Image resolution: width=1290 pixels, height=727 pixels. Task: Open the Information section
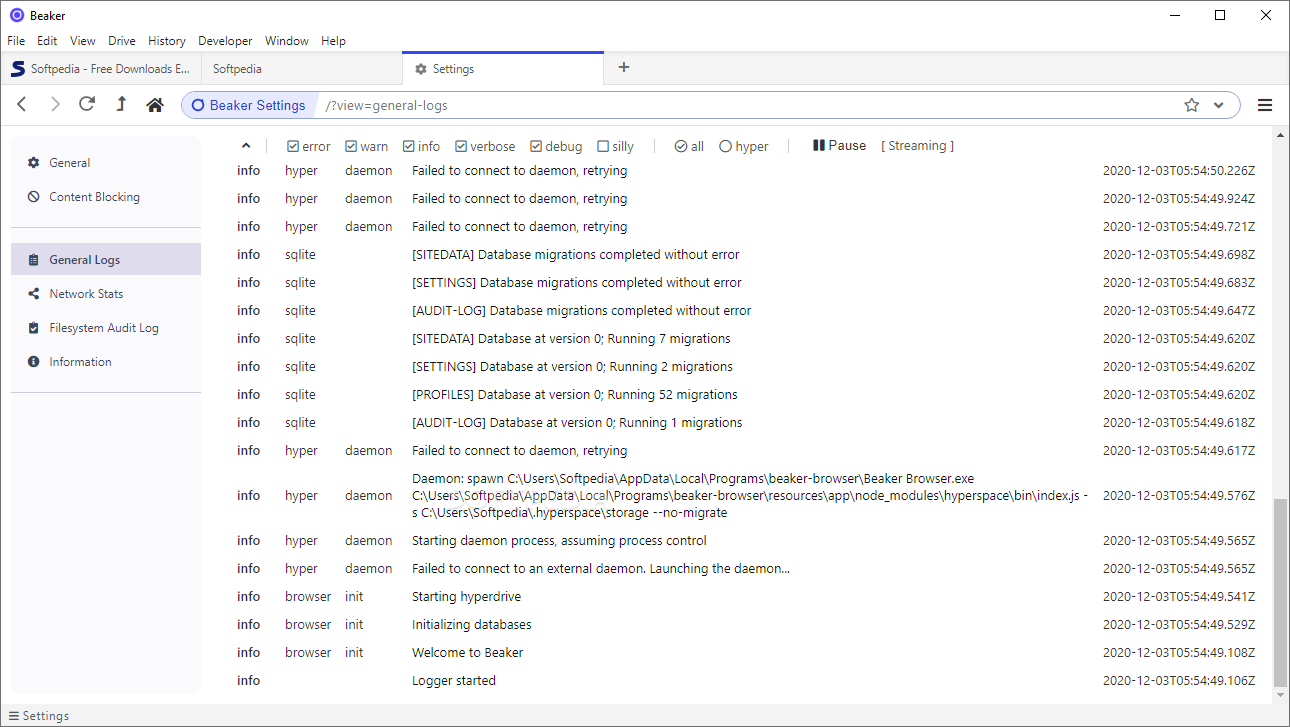coord(106,362)
